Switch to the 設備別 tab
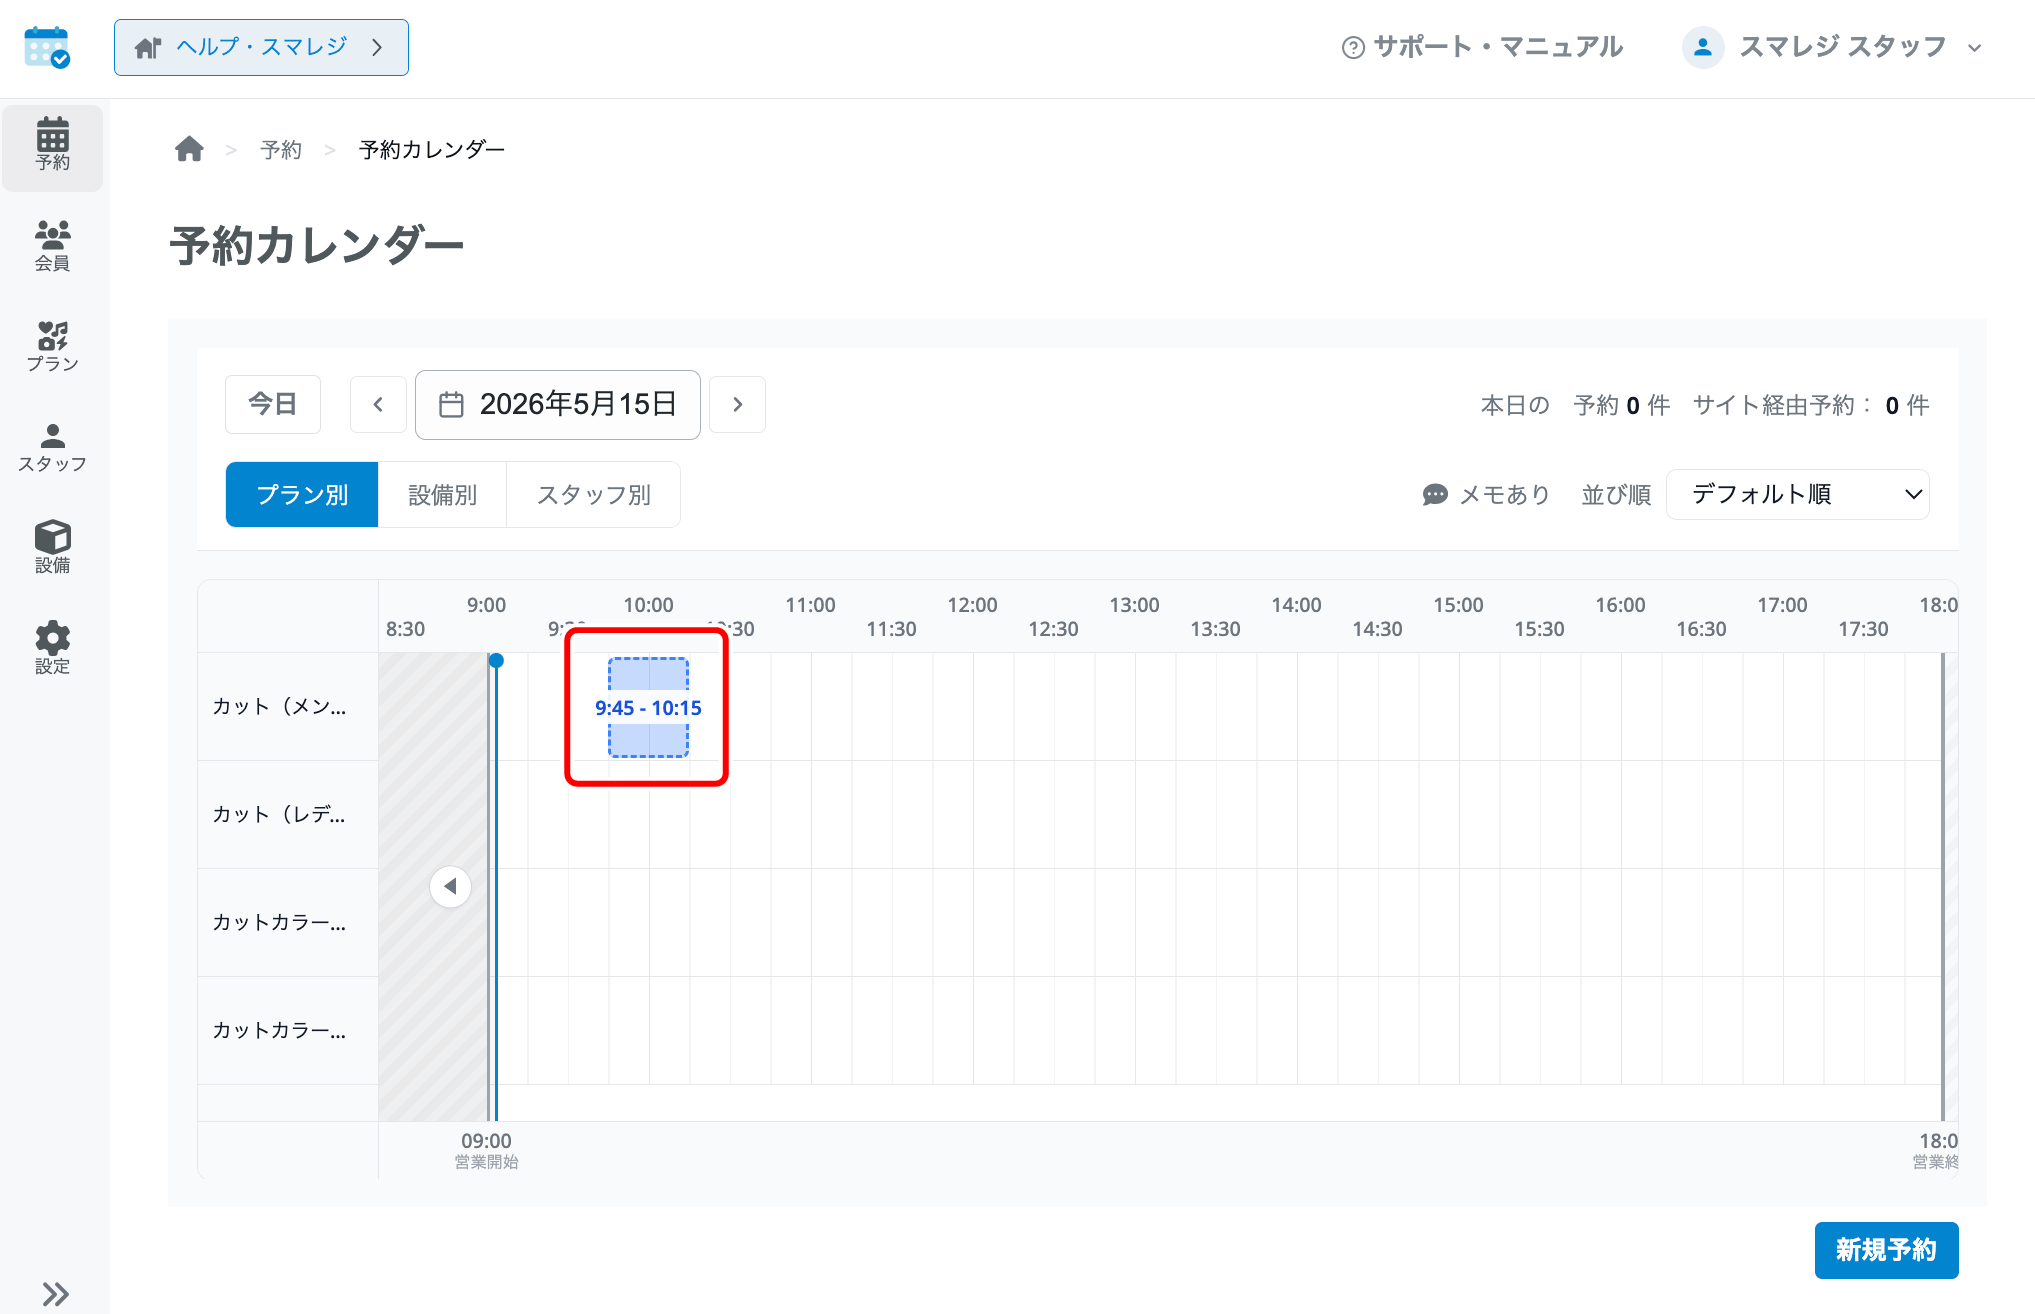 pos(442,494)
